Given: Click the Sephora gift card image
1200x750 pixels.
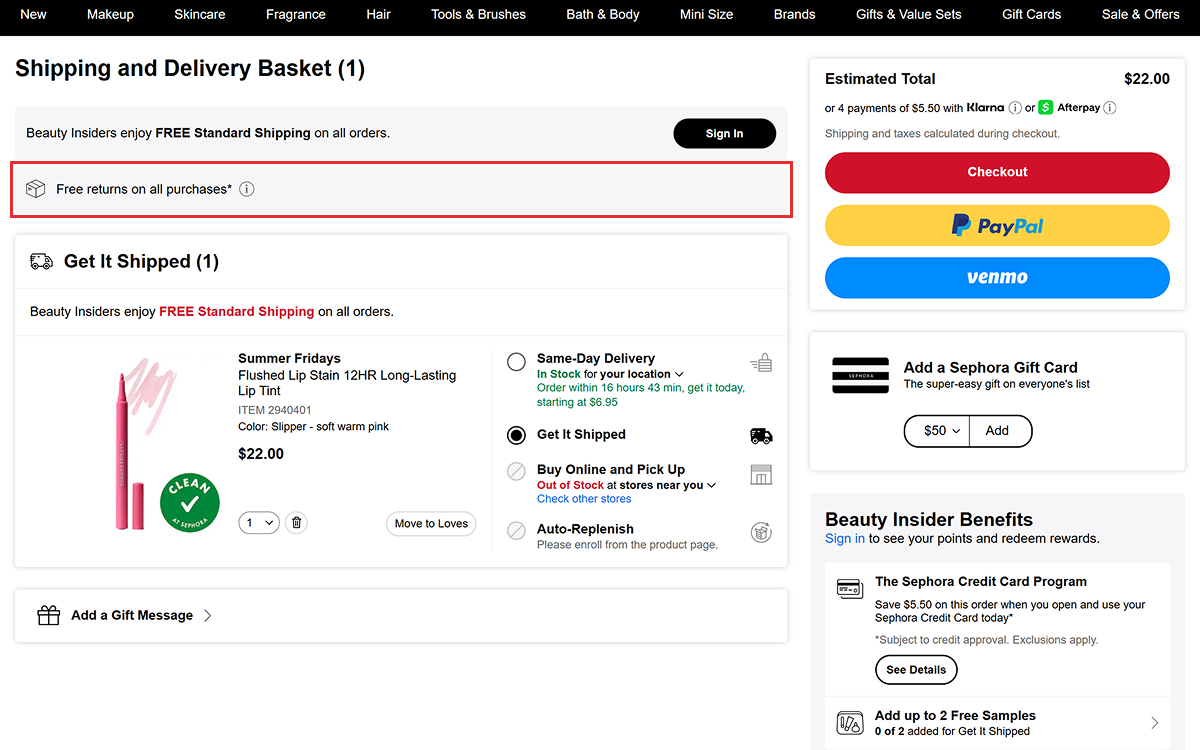Looking at the screenshot, I should point(860,375).
